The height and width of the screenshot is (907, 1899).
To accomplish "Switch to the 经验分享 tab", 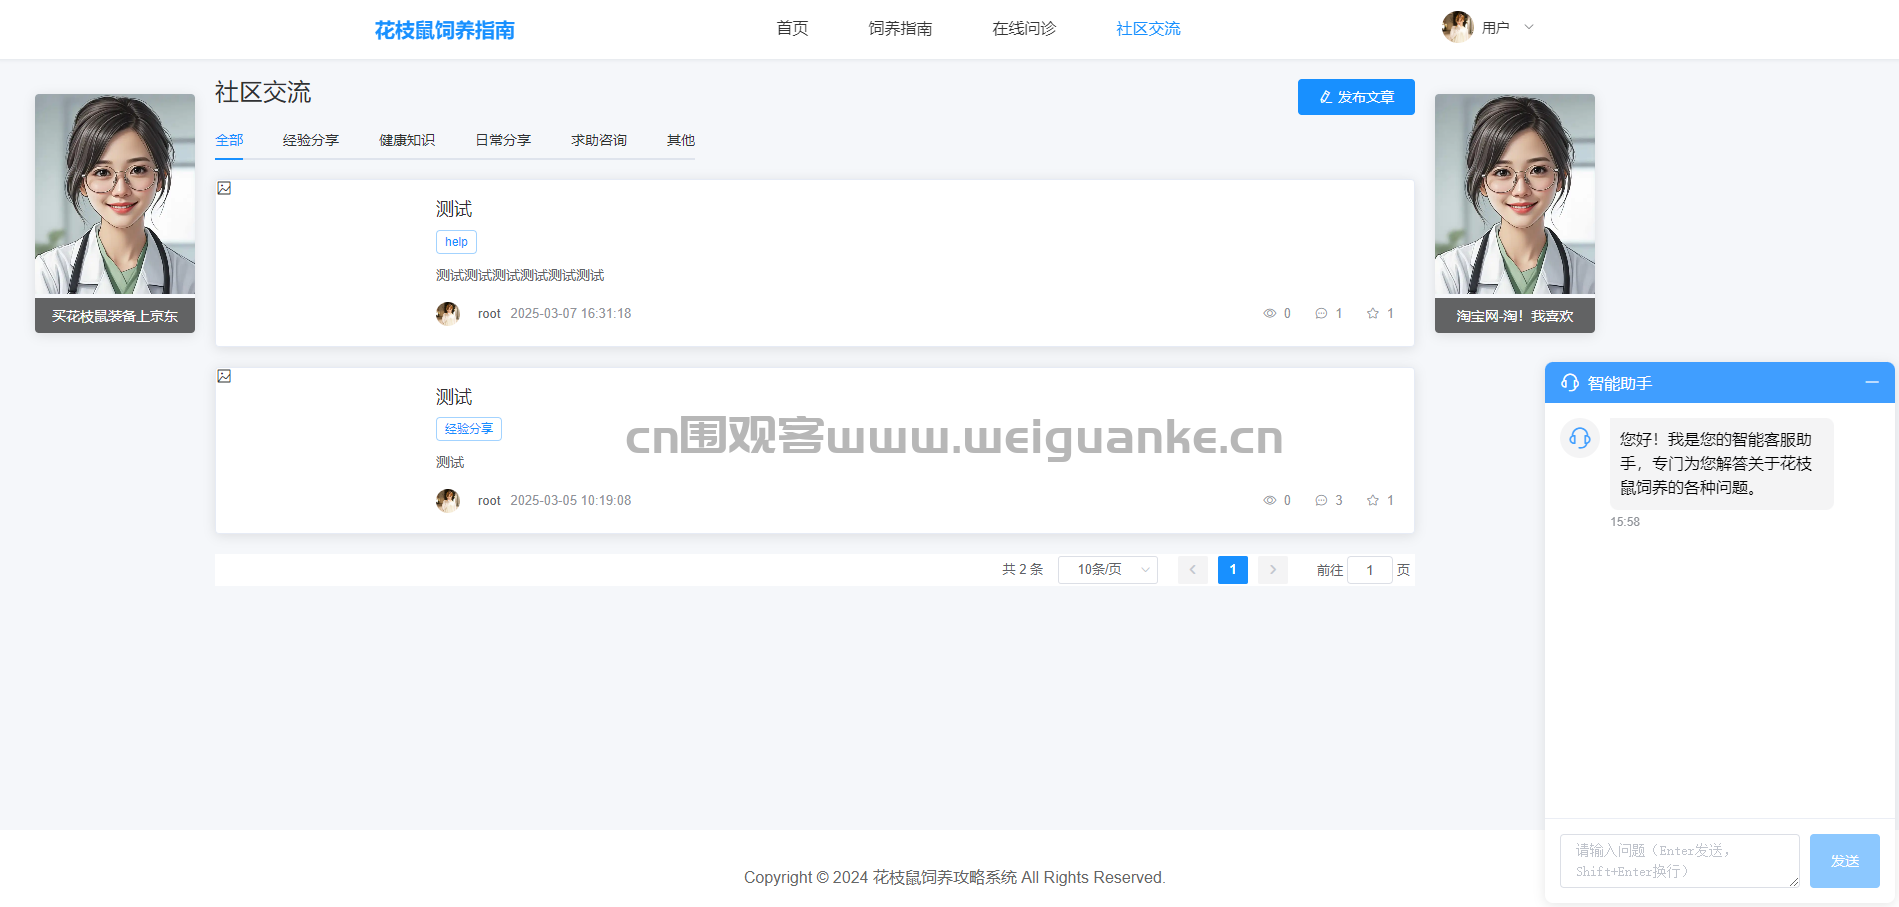I will tap(310, 140).
